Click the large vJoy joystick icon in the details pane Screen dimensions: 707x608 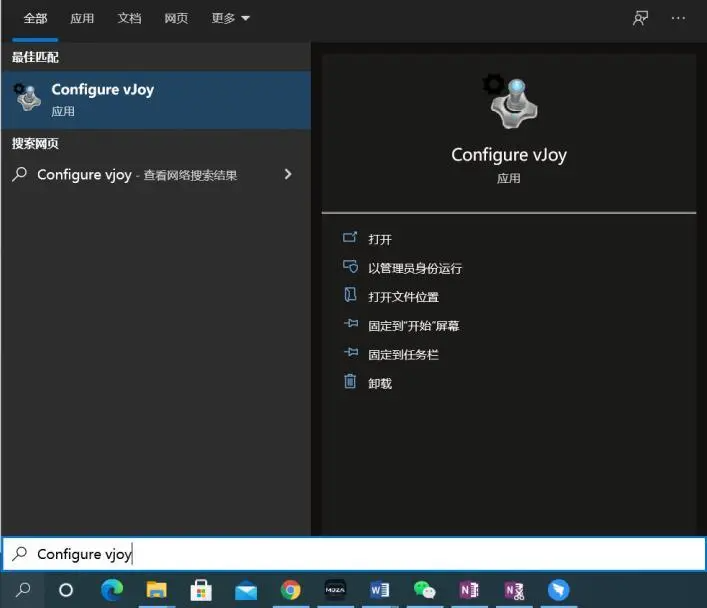[x=510, y=101]
